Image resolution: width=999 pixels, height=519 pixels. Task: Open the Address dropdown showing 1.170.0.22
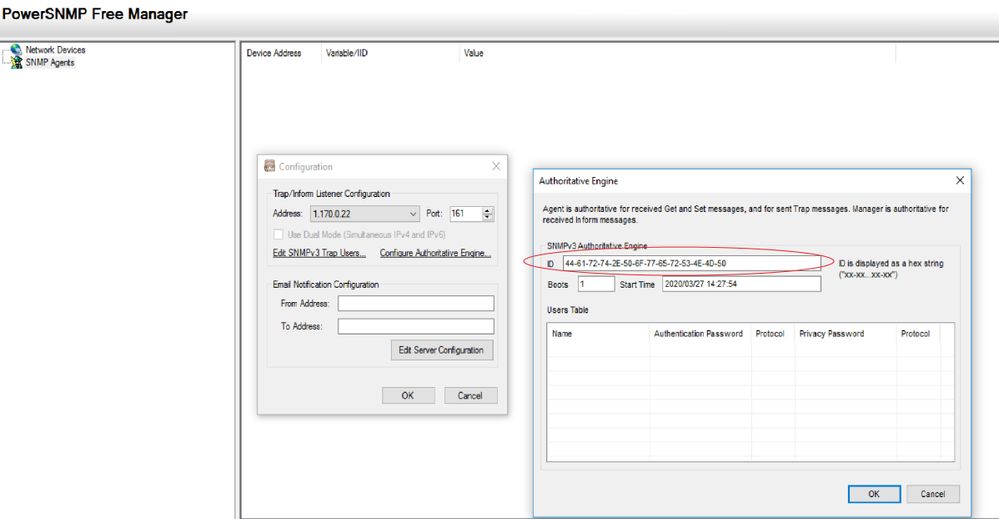(x=364, y=214)
